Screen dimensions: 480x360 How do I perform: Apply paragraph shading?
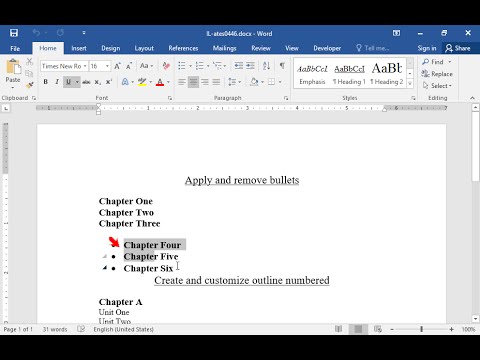tap(254, 82)
